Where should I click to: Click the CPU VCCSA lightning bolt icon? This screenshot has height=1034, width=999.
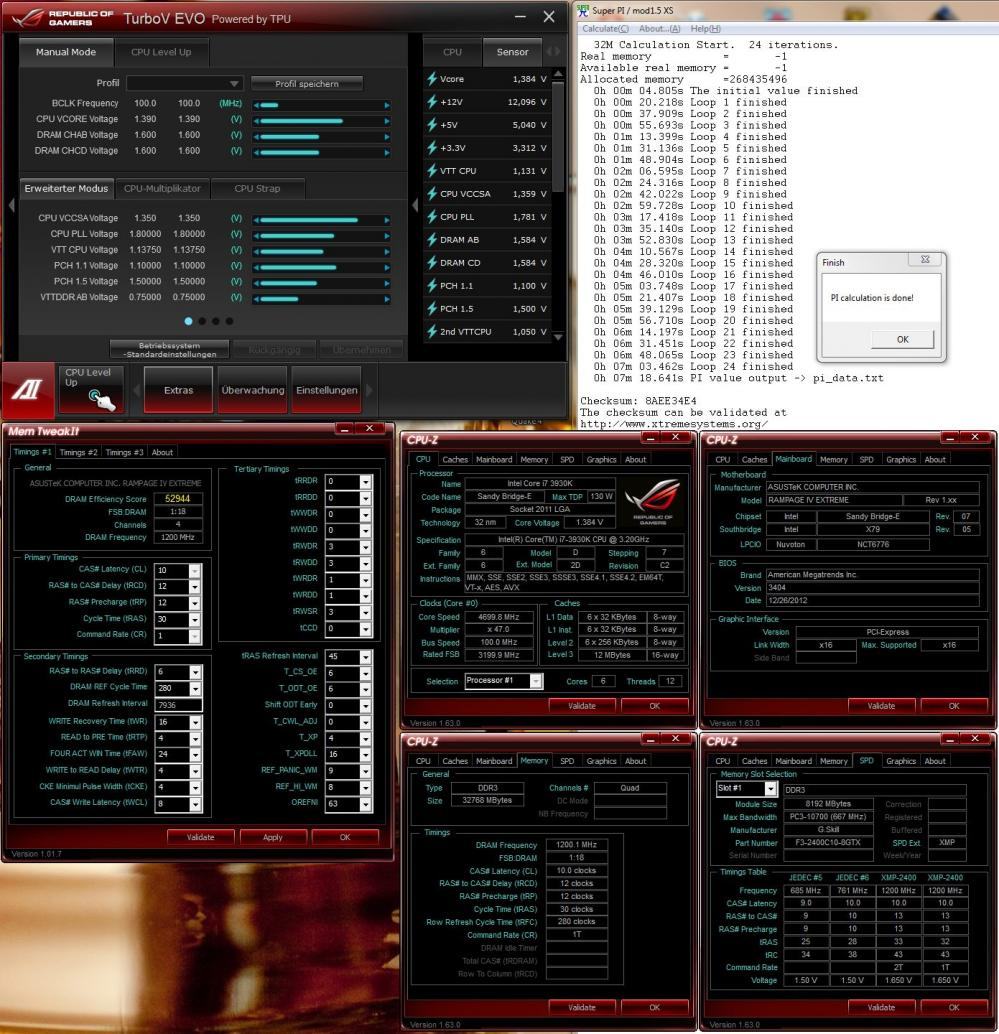coord(432,194)
